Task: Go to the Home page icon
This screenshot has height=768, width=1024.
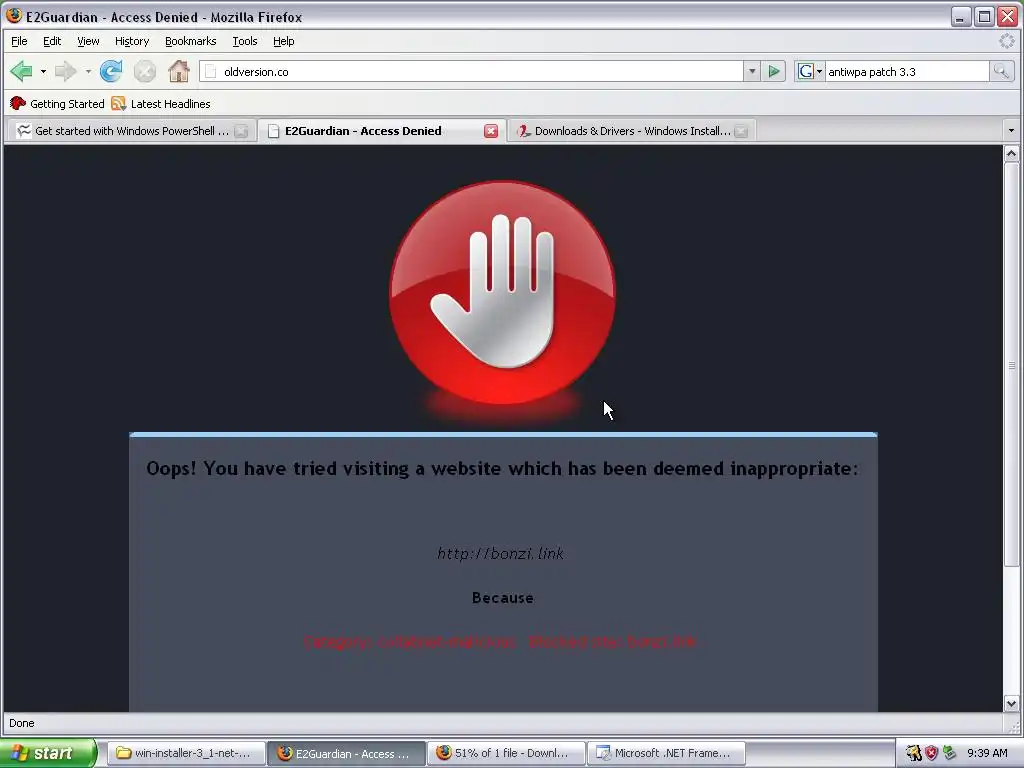Action: pyautogui.click(x=178, y=71)
